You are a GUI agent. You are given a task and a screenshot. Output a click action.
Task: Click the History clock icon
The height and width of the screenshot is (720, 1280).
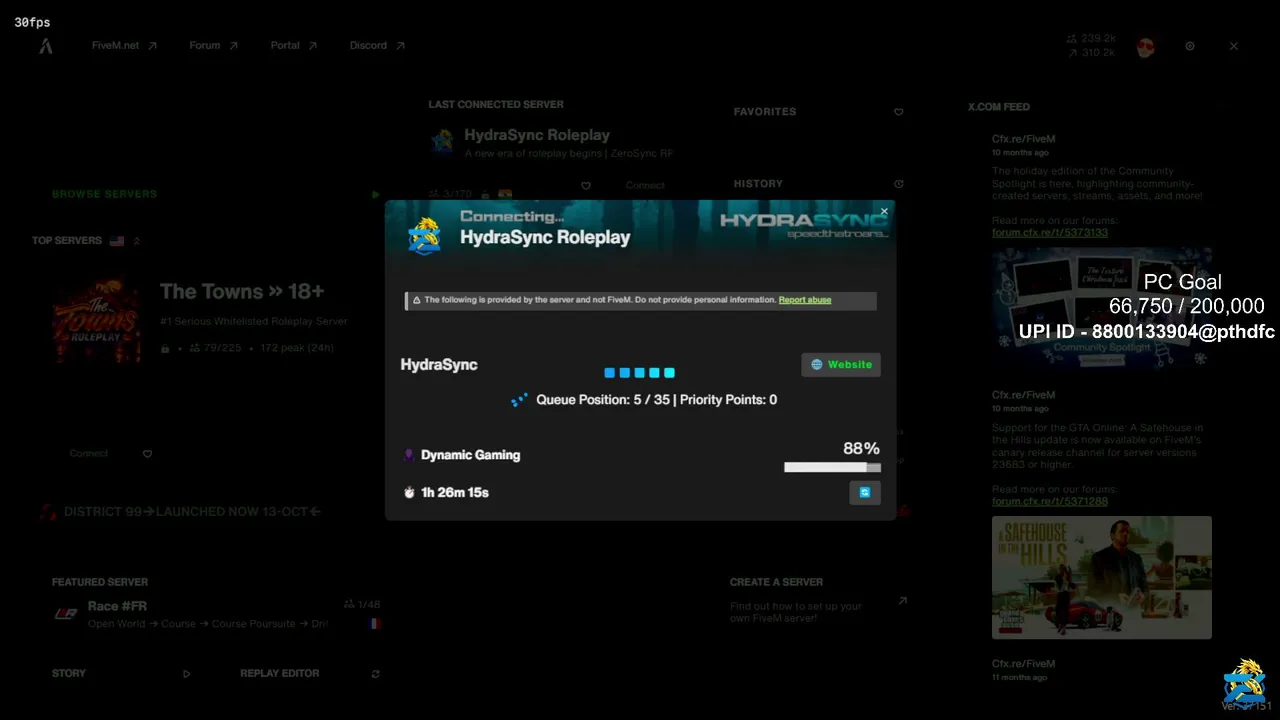899,184
